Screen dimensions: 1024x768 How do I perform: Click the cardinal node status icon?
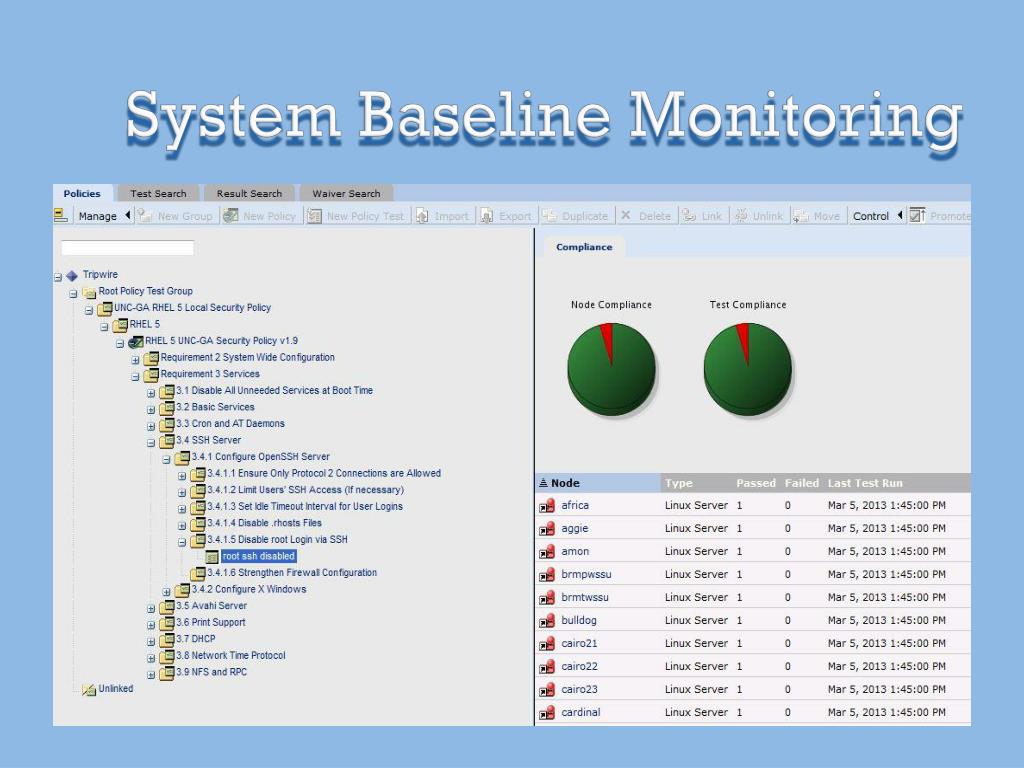click(x=547, y=713)
